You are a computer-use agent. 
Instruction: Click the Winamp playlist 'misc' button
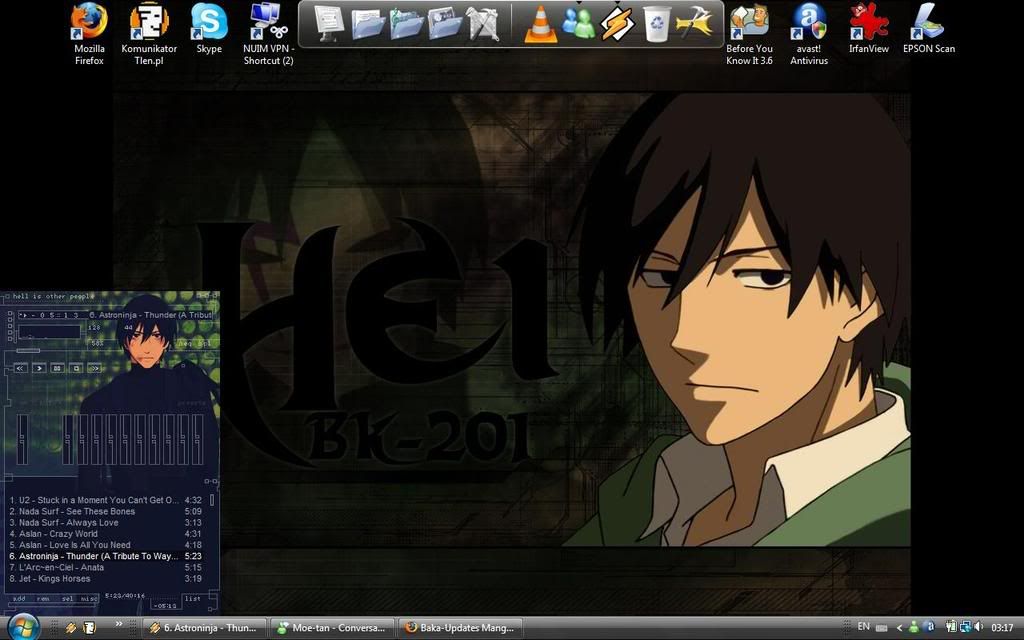point(89,598)
